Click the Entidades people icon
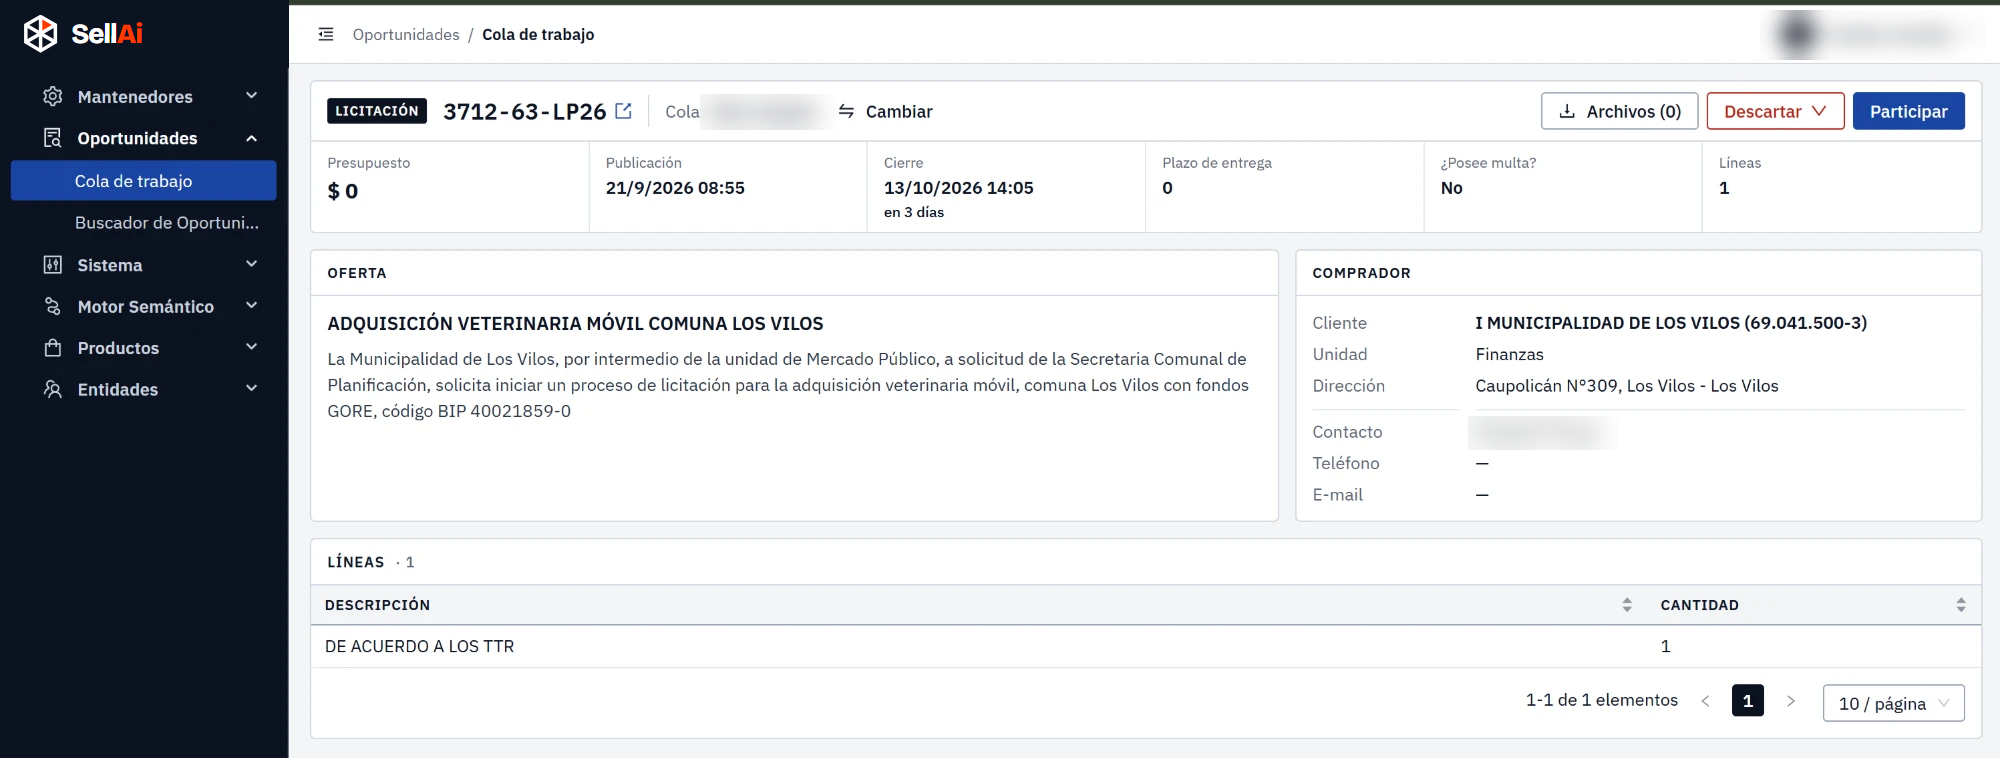This screenshot has height=758, width=2000. pyautogui.click(x=53, y=389)
